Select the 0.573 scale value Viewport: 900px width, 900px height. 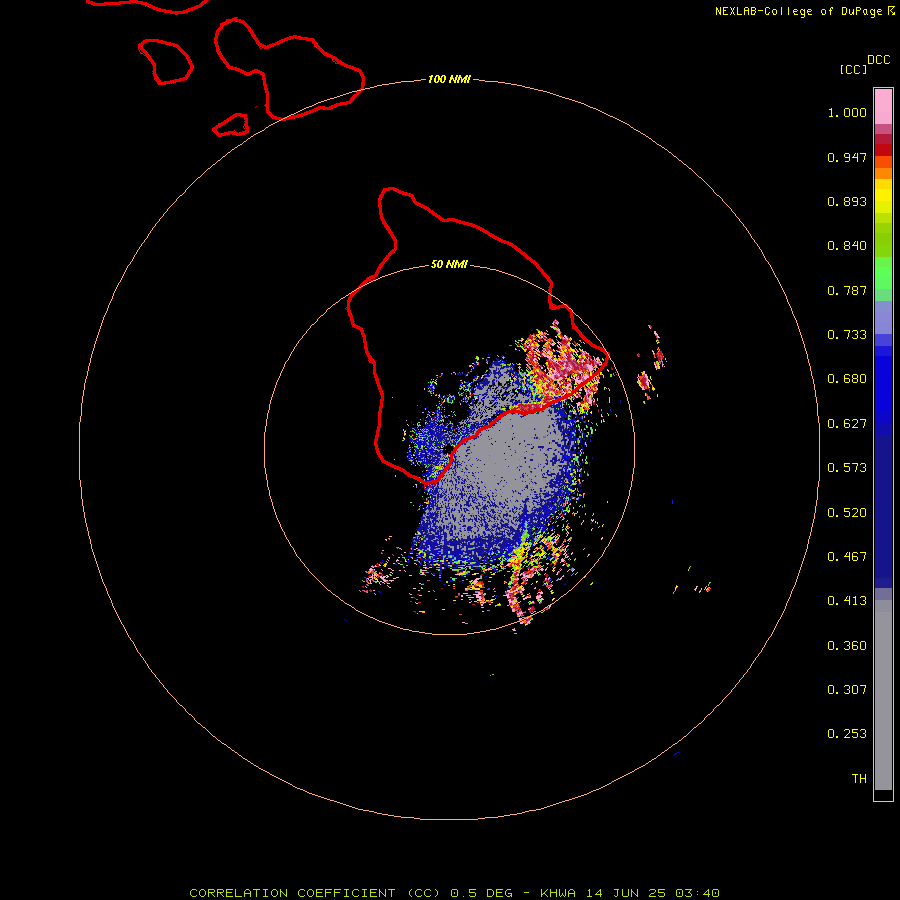click(847, 468)
